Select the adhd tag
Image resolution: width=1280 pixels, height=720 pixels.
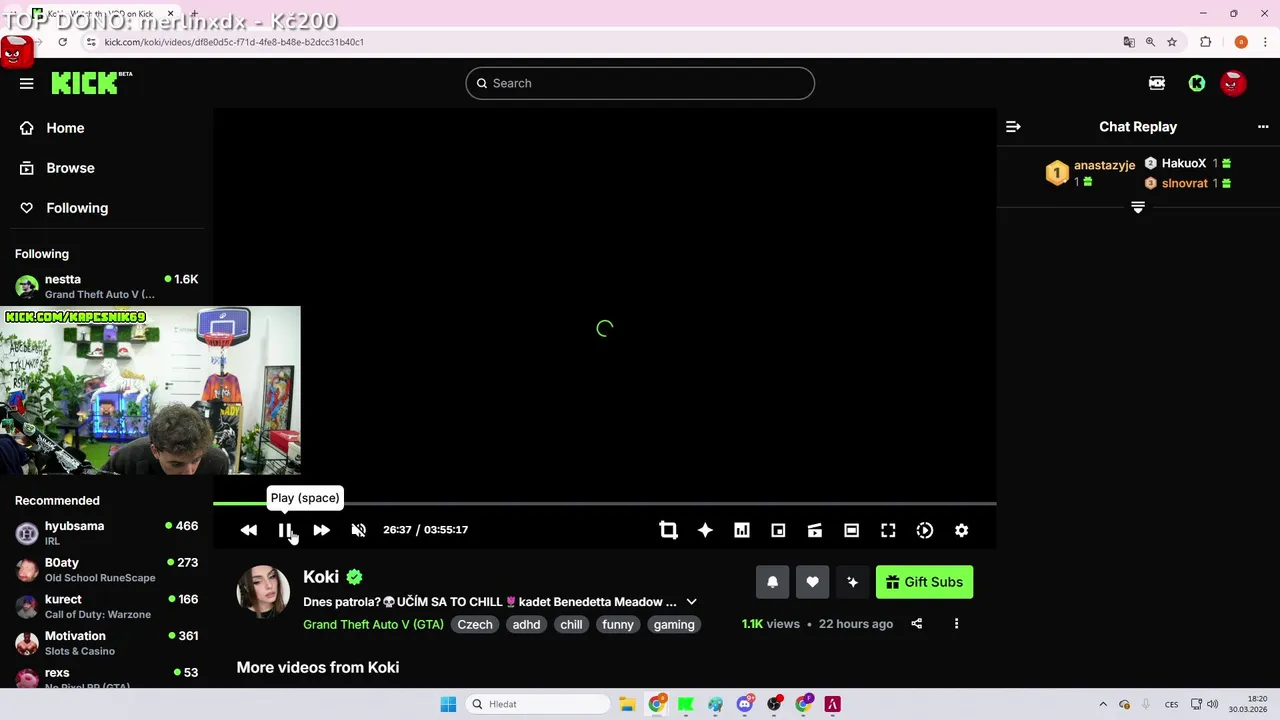(526, 624)
